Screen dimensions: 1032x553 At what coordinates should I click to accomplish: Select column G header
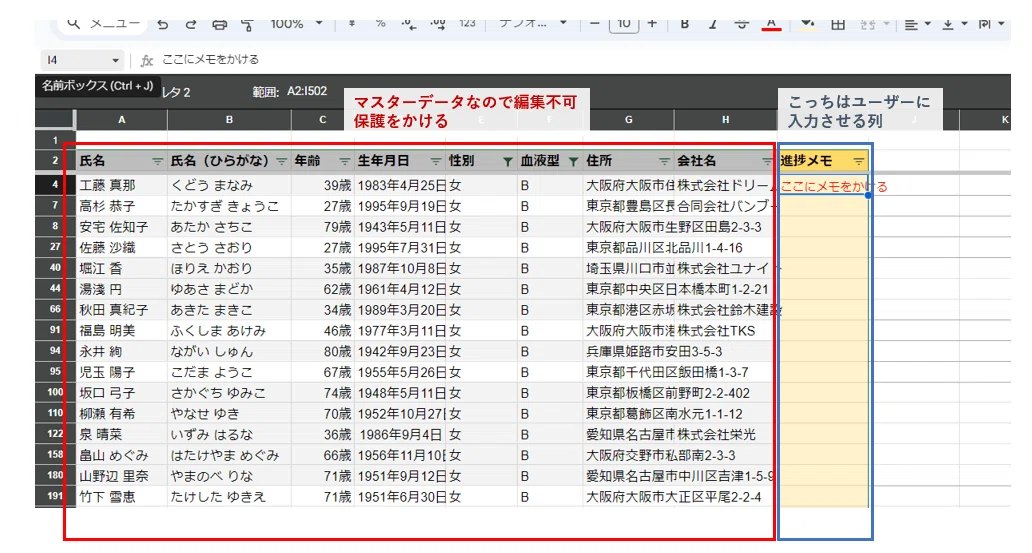(x=629, y=120)
